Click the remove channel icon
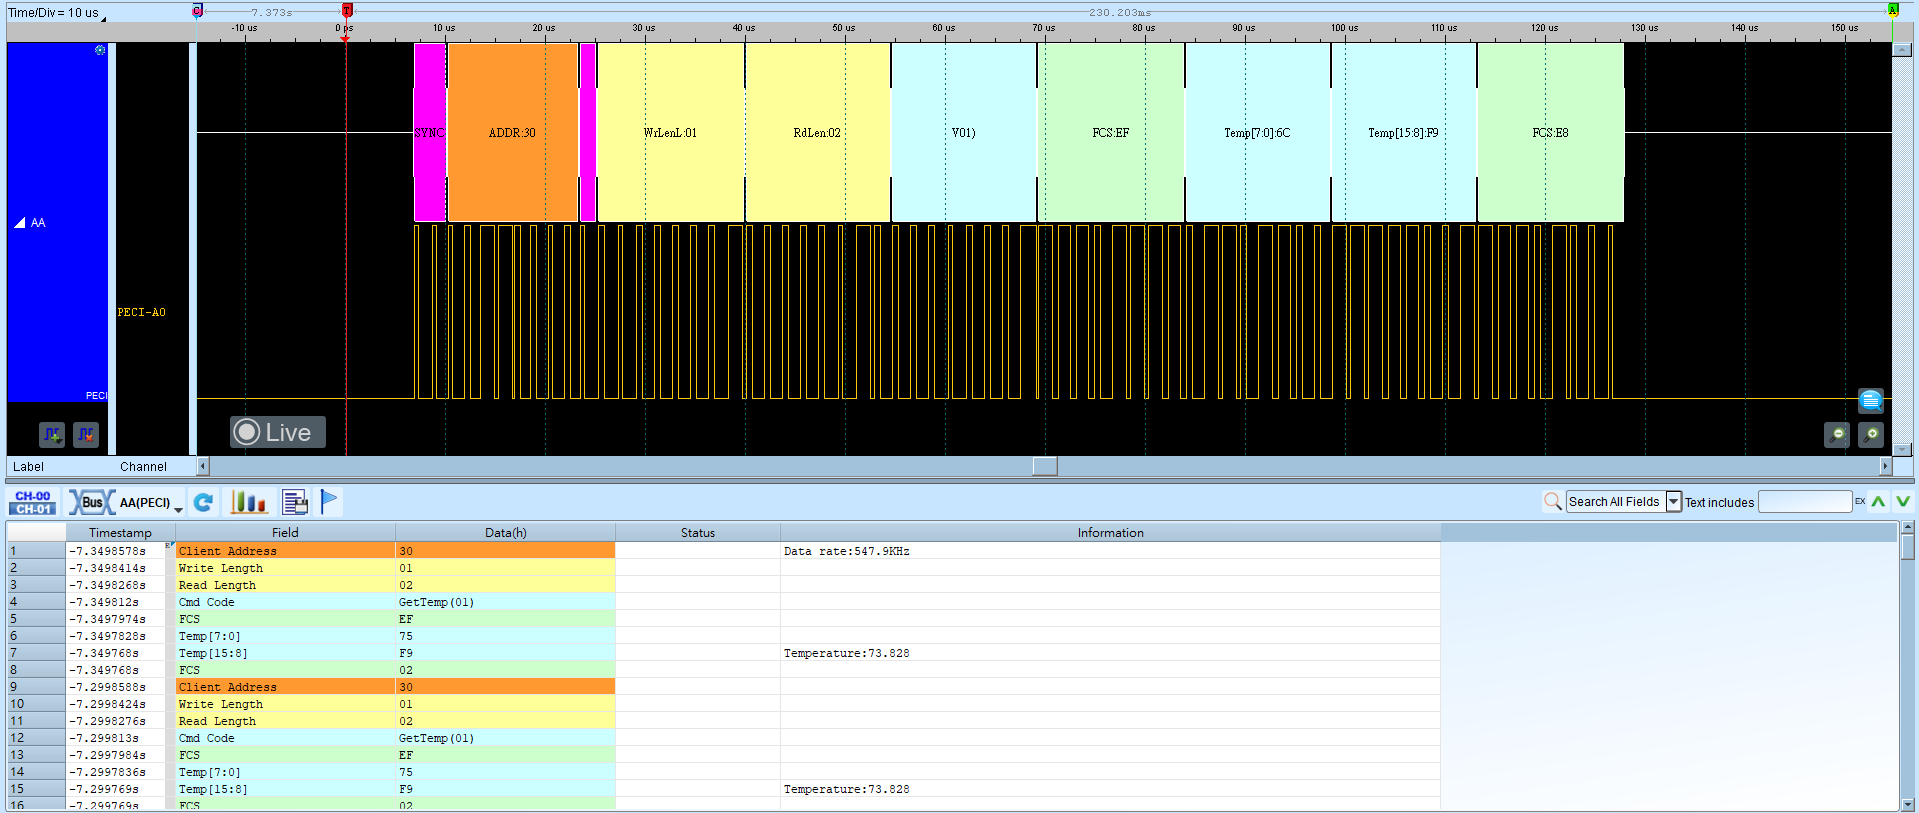This screenshot has height=813, width=1919. click(86, 435)
